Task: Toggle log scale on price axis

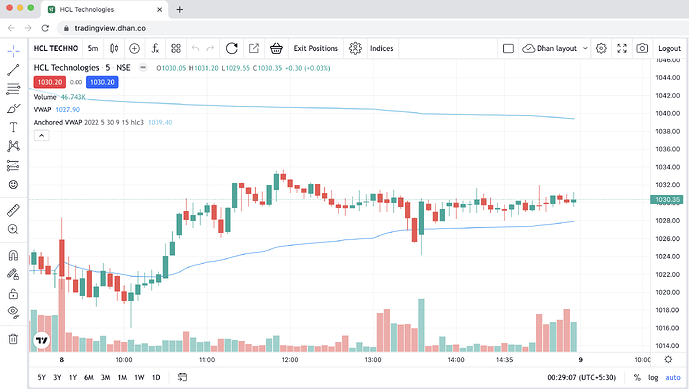Action: point(653,378)
